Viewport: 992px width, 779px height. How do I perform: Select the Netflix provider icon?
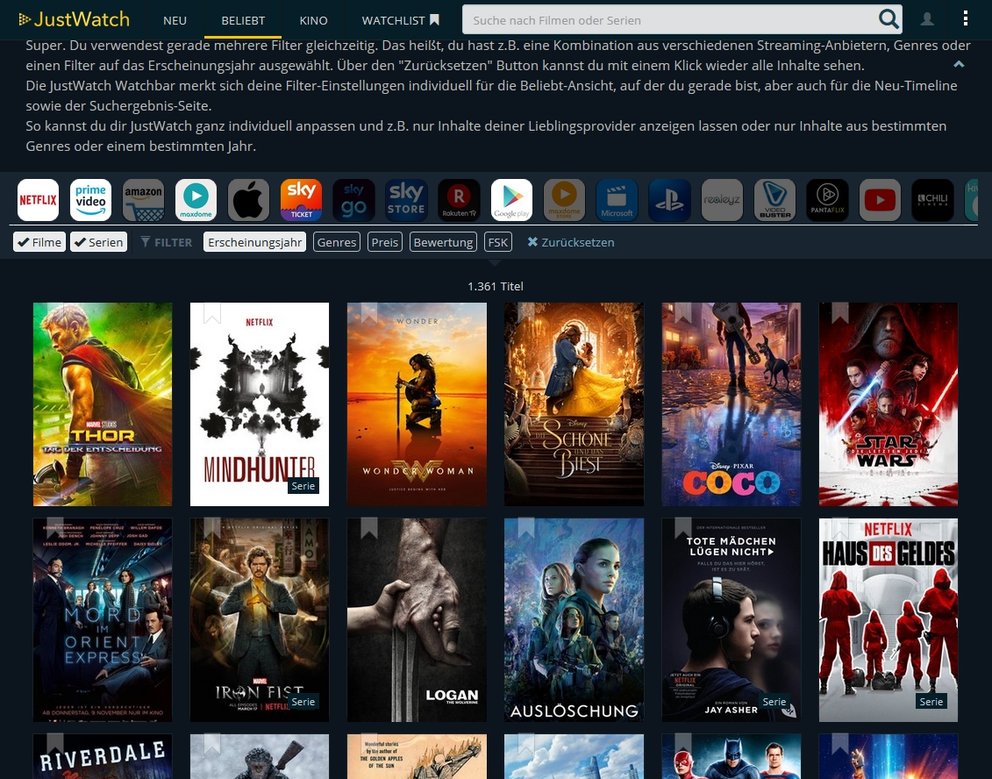tap(38, 200)
